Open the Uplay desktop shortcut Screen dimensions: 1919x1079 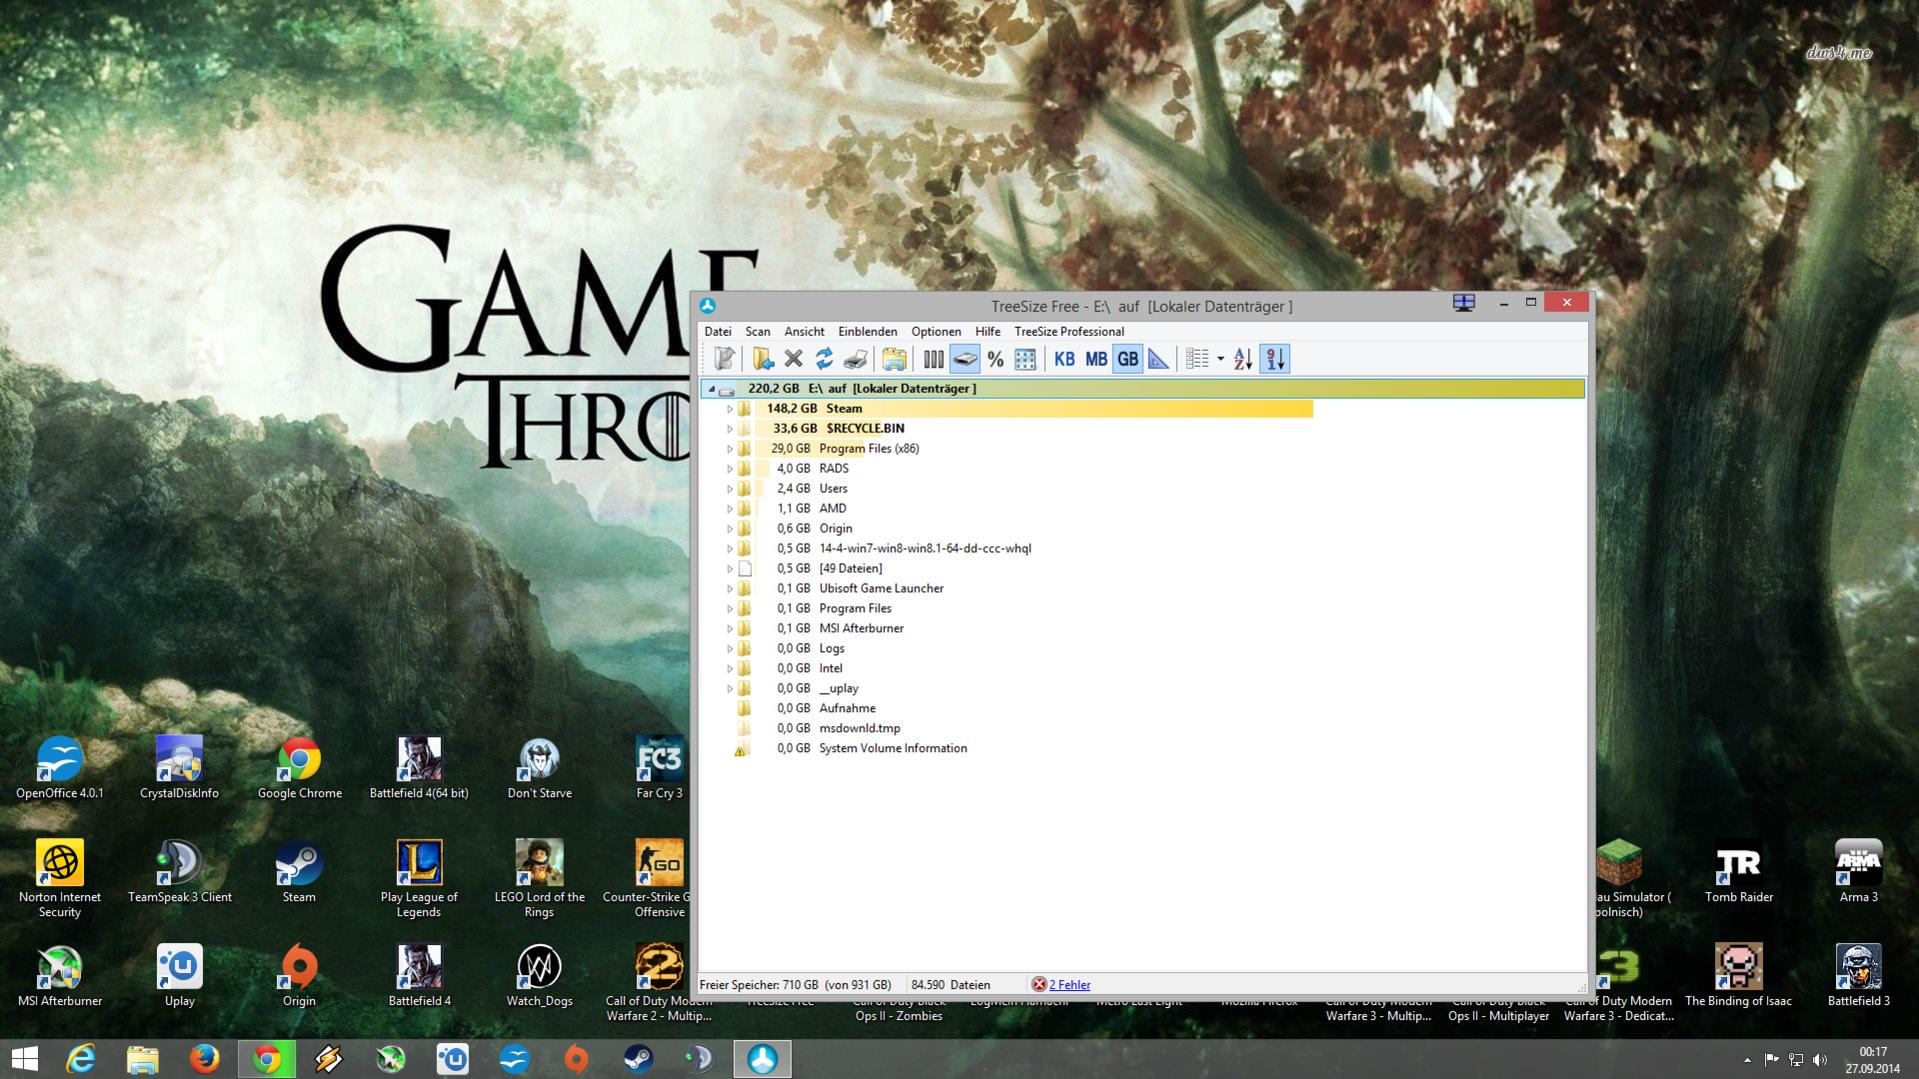pos(179,977)
